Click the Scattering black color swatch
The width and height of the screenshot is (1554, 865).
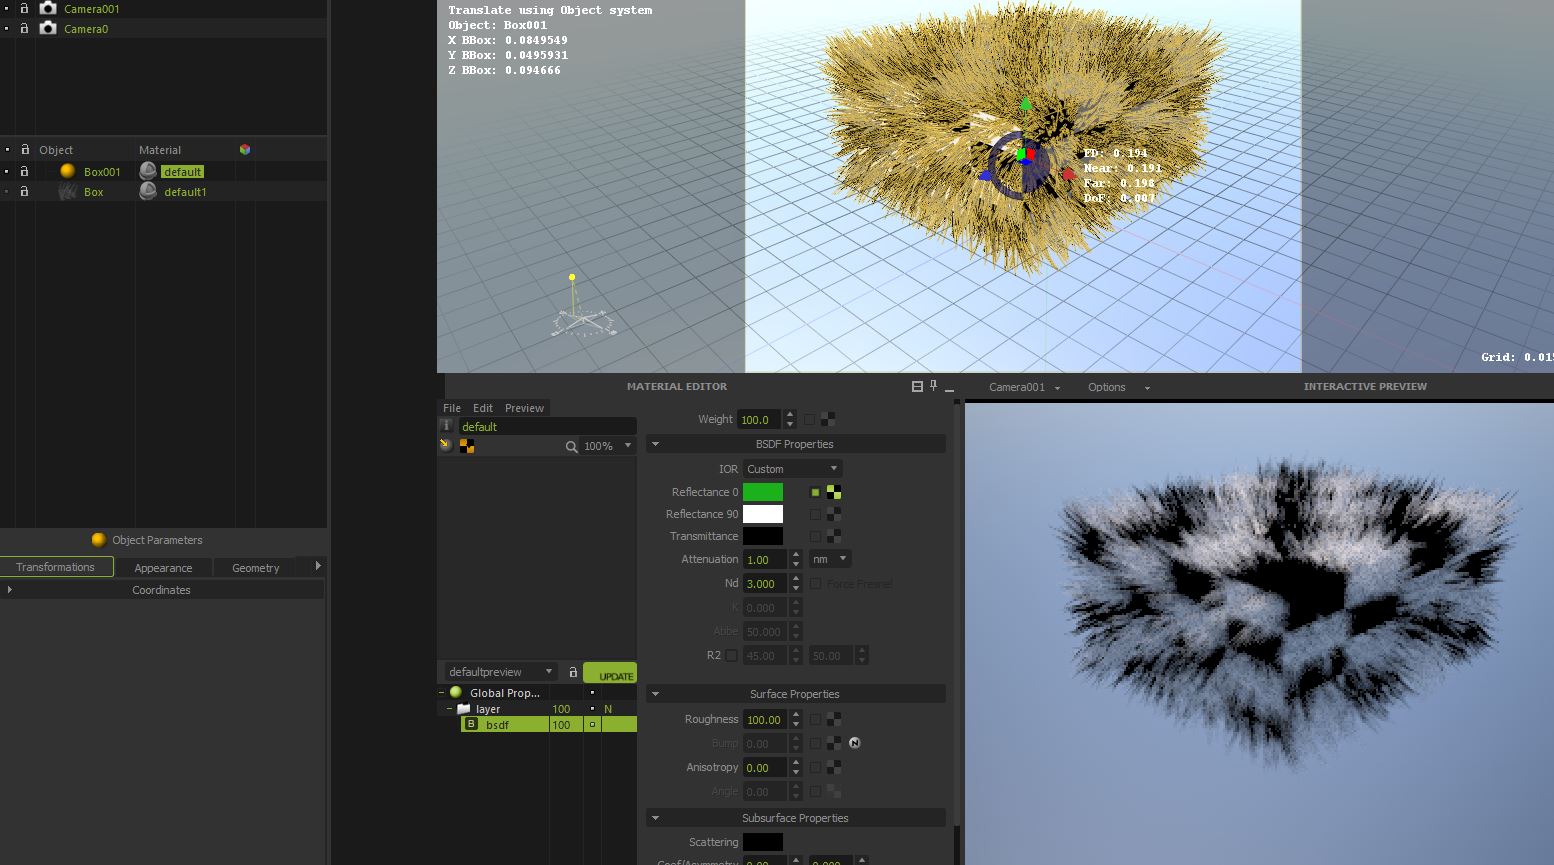point(763,842)
